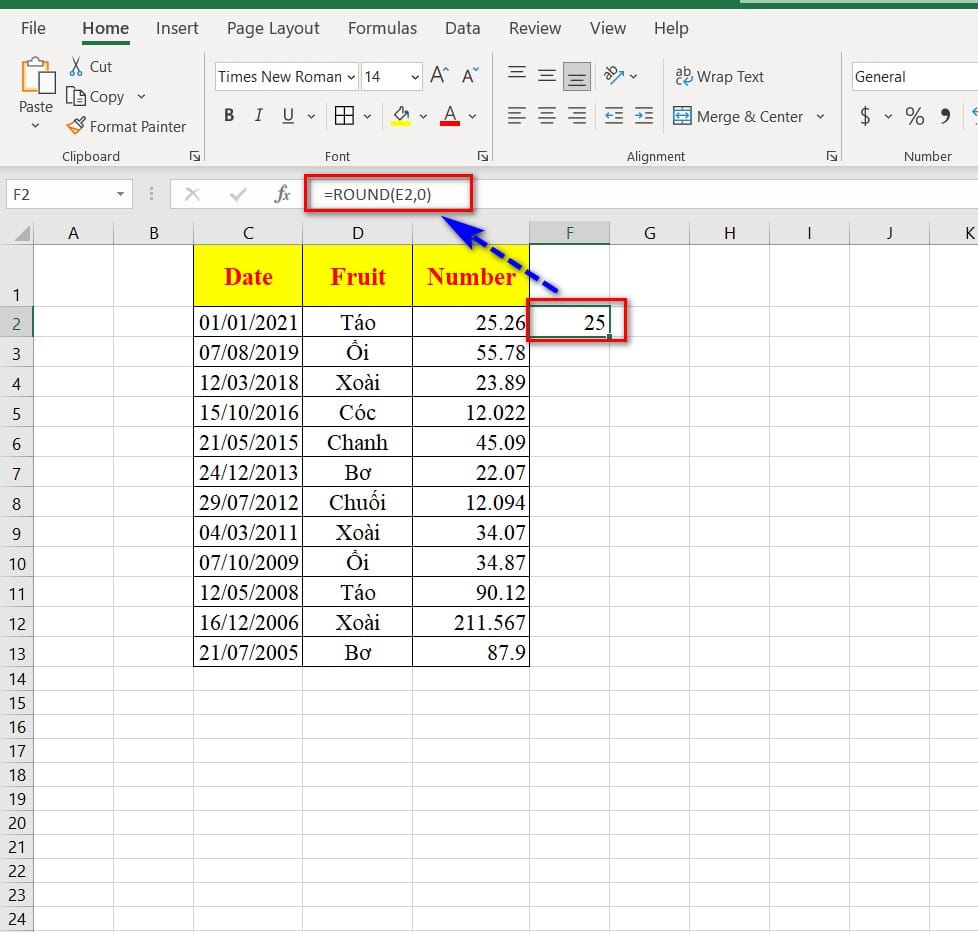Click the Format Painter brush icon
The image size is (978, 932).
tap(76, 126)
